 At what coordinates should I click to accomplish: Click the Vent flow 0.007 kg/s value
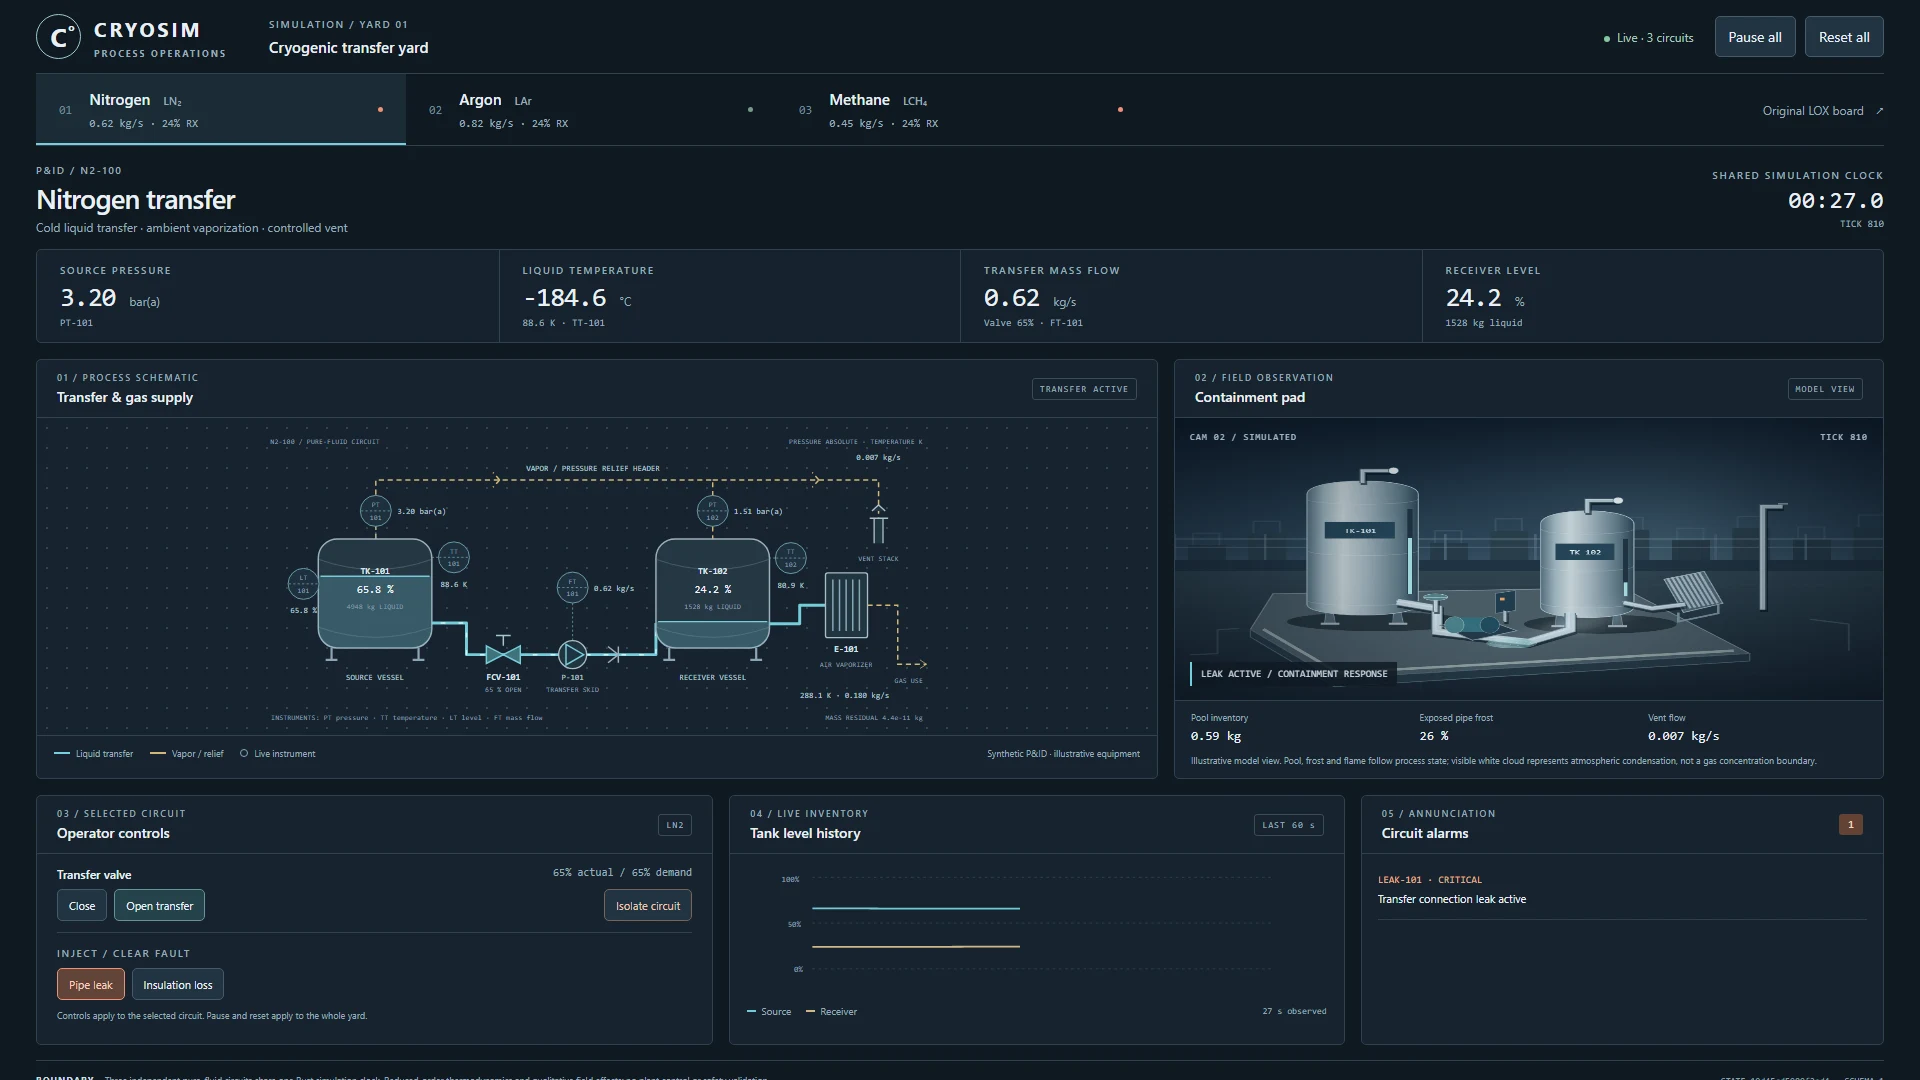click(1684, 736)
